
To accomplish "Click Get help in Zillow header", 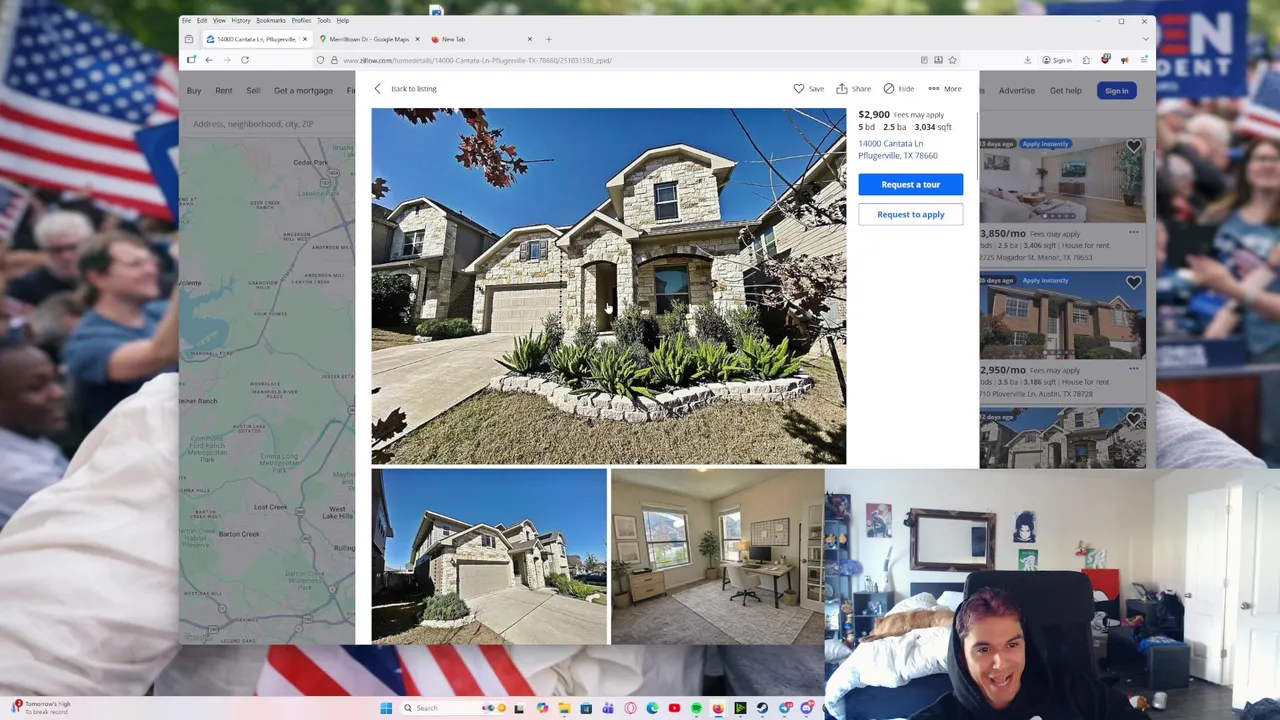I will 1065,91.
